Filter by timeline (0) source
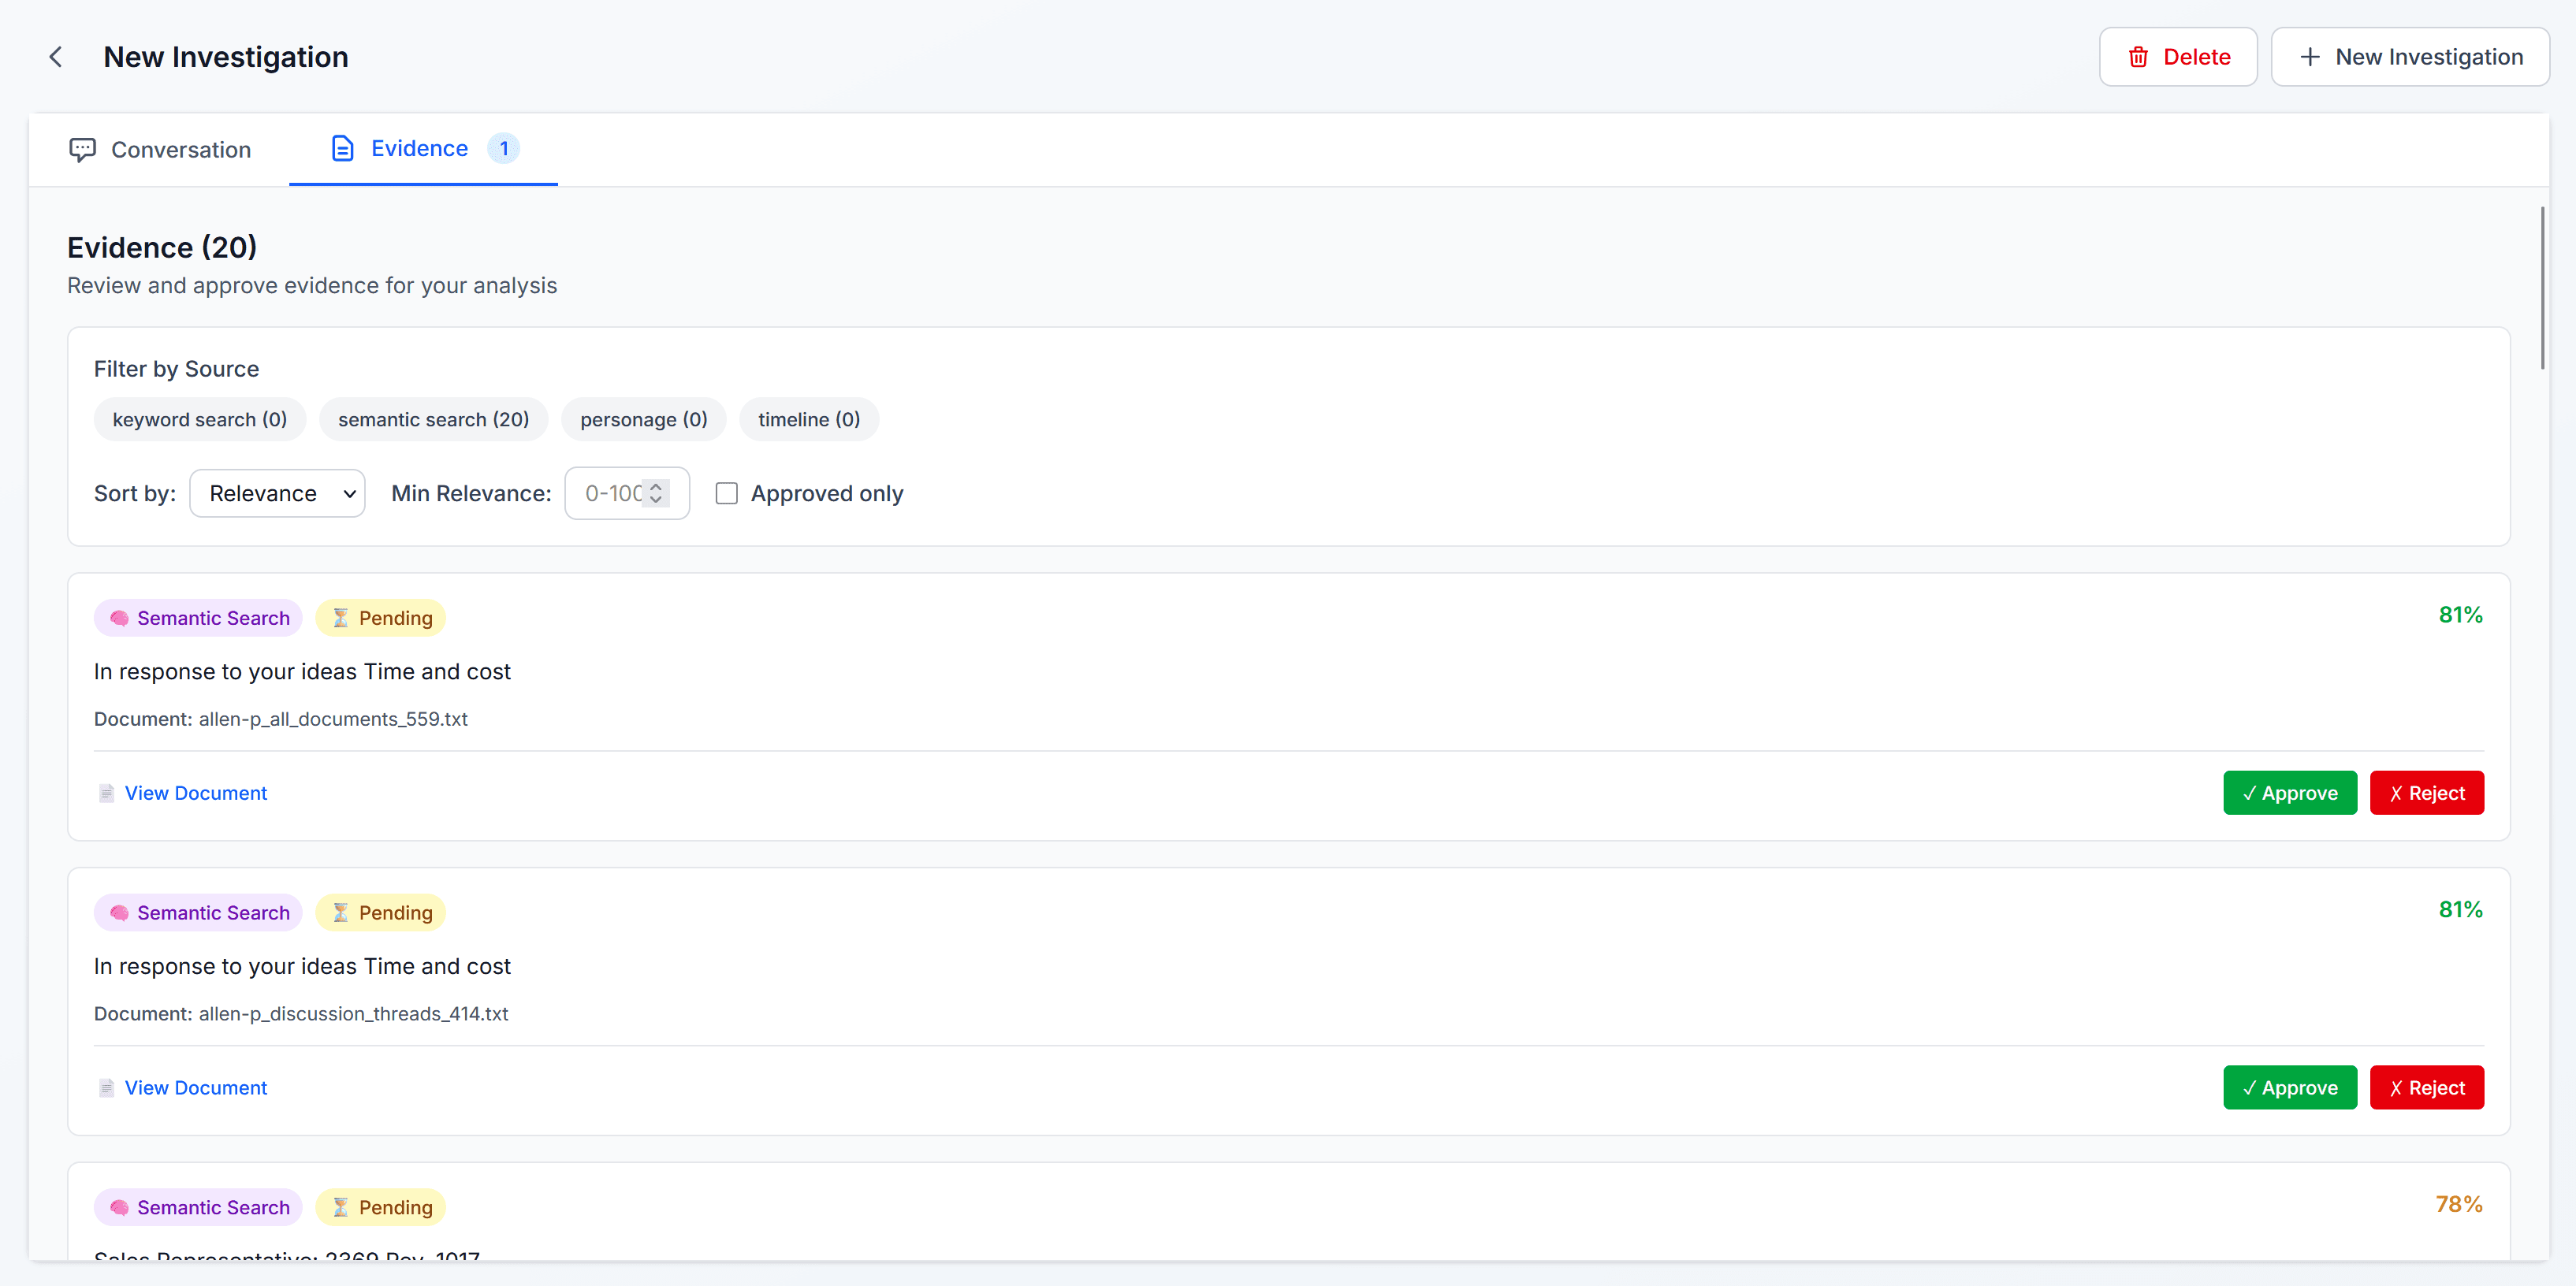Screen dimensions: 2576x1286 (809, 420)
